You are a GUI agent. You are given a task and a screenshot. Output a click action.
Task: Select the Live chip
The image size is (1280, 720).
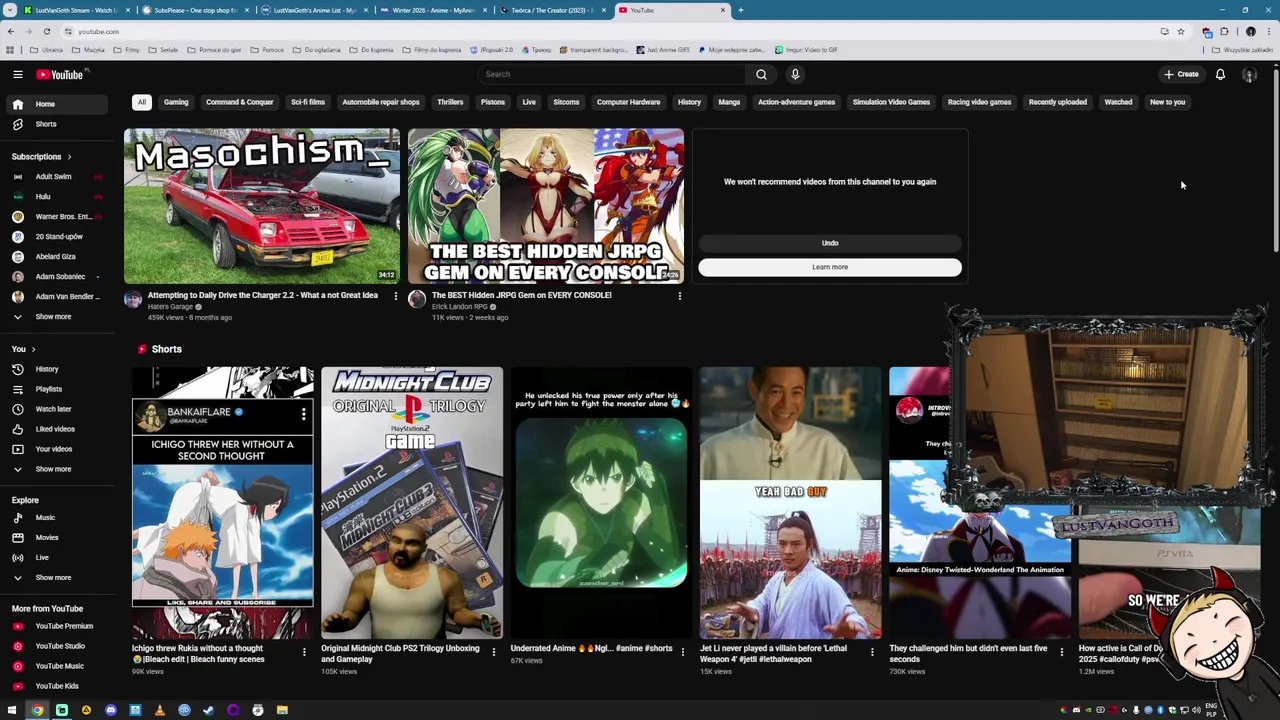tap(529, 102)
